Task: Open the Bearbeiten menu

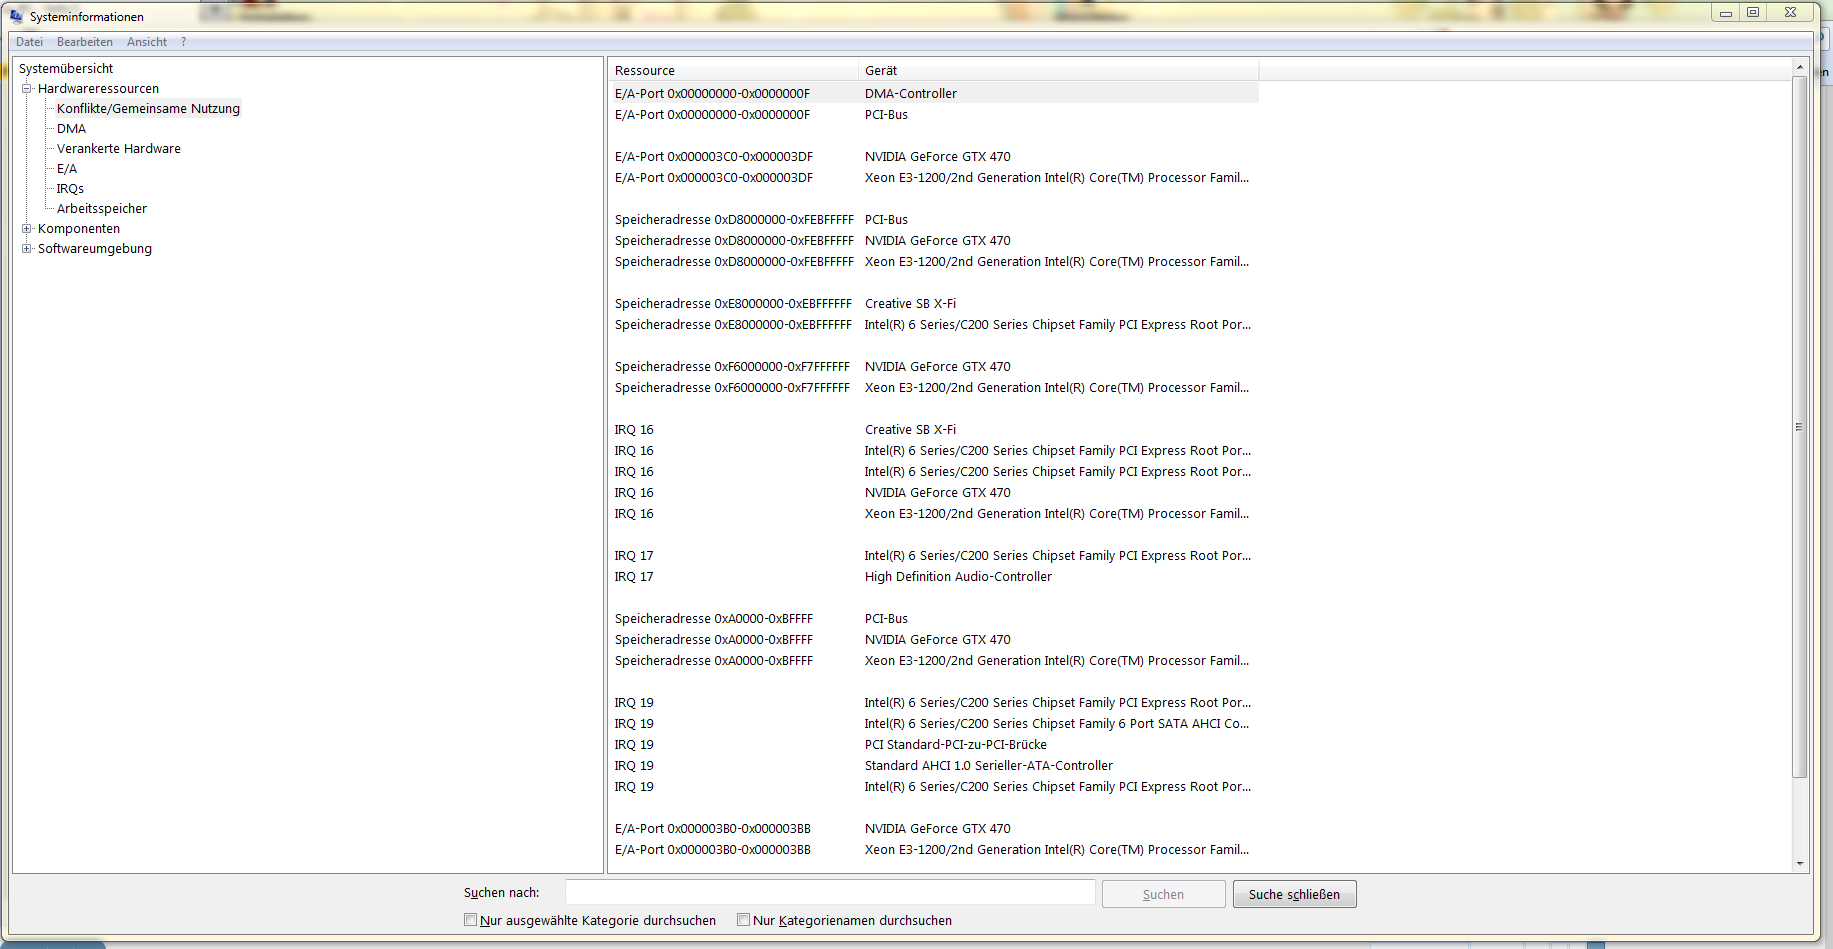Action: 84,42
